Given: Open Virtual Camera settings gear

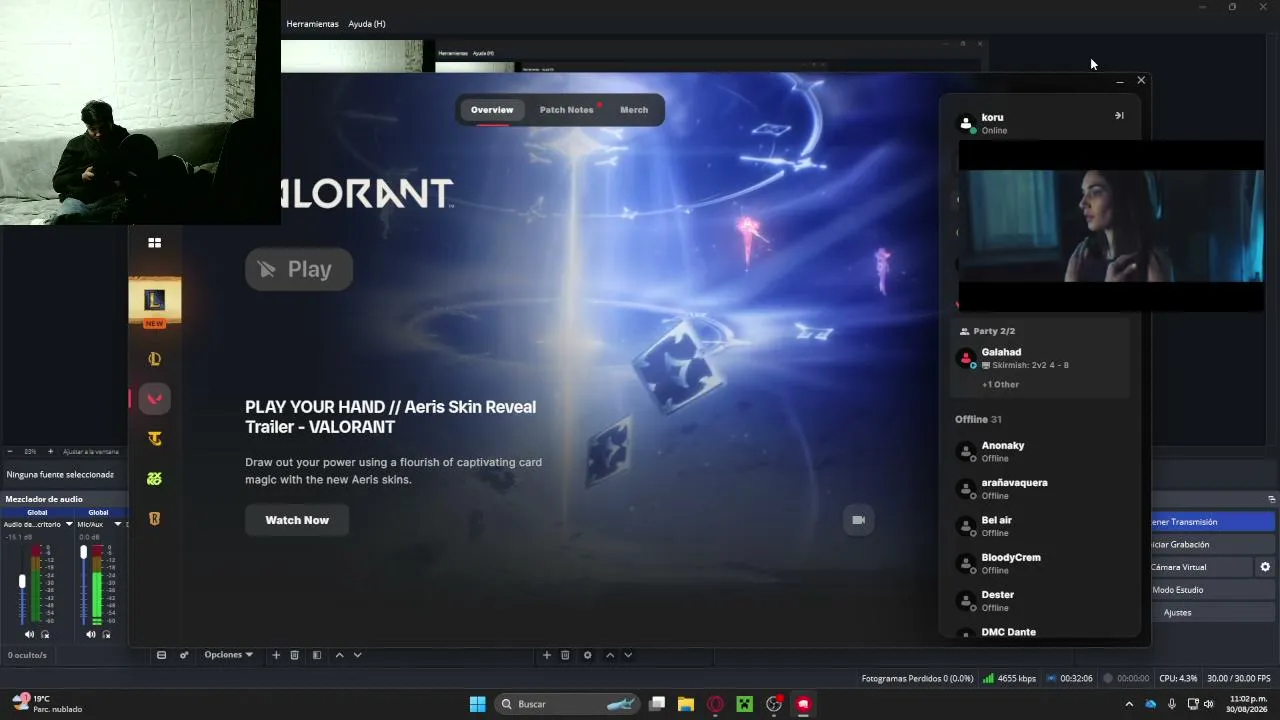Looking at the screenshot, I should coord(1265,567).
